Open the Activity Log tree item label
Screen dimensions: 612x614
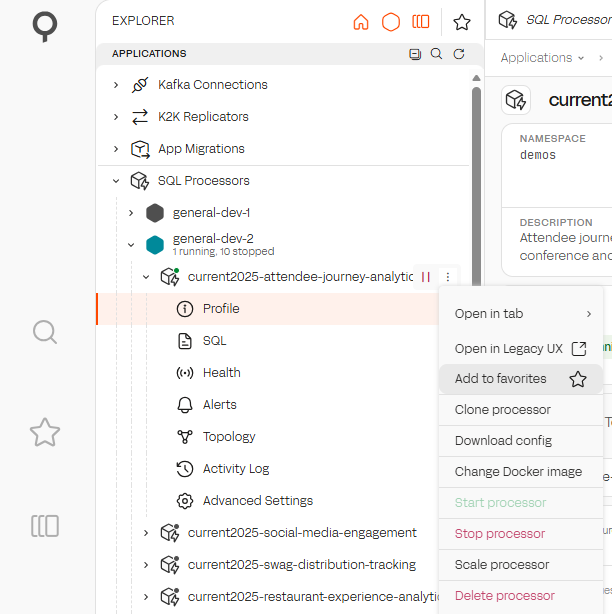click(x=236, y=469)
